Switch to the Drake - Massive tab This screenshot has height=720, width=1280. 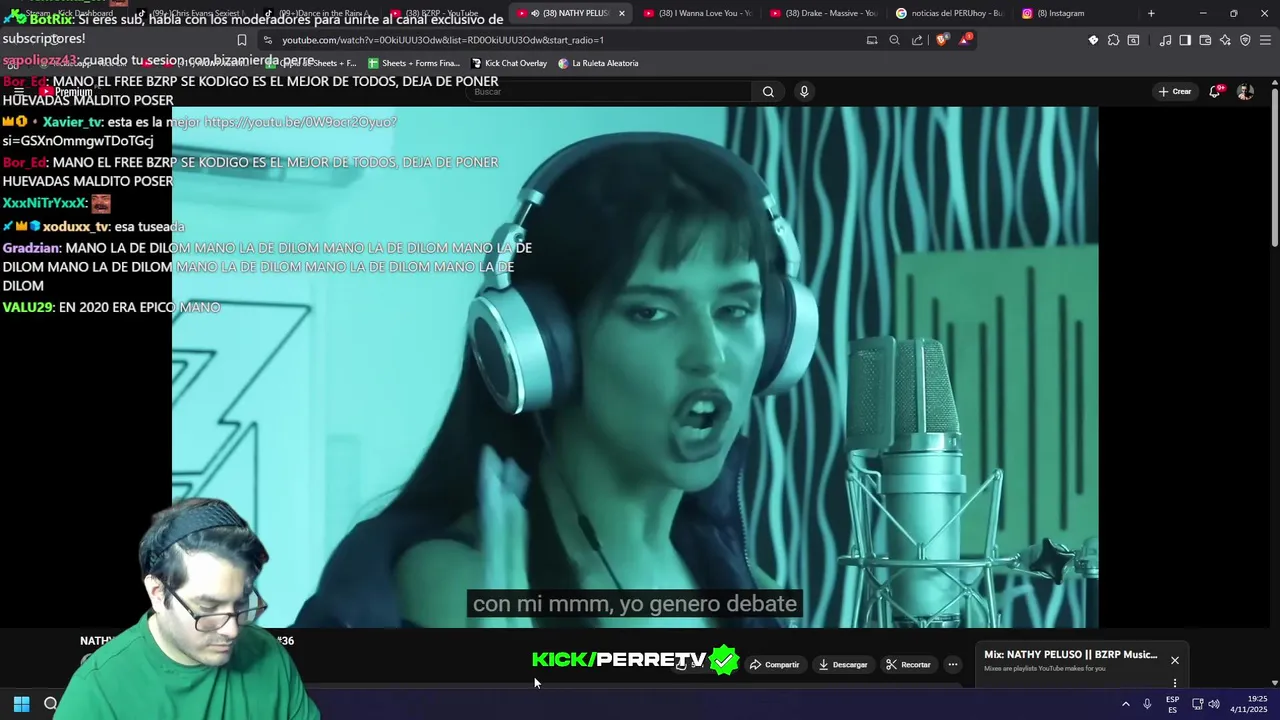[x=824, y=13]
